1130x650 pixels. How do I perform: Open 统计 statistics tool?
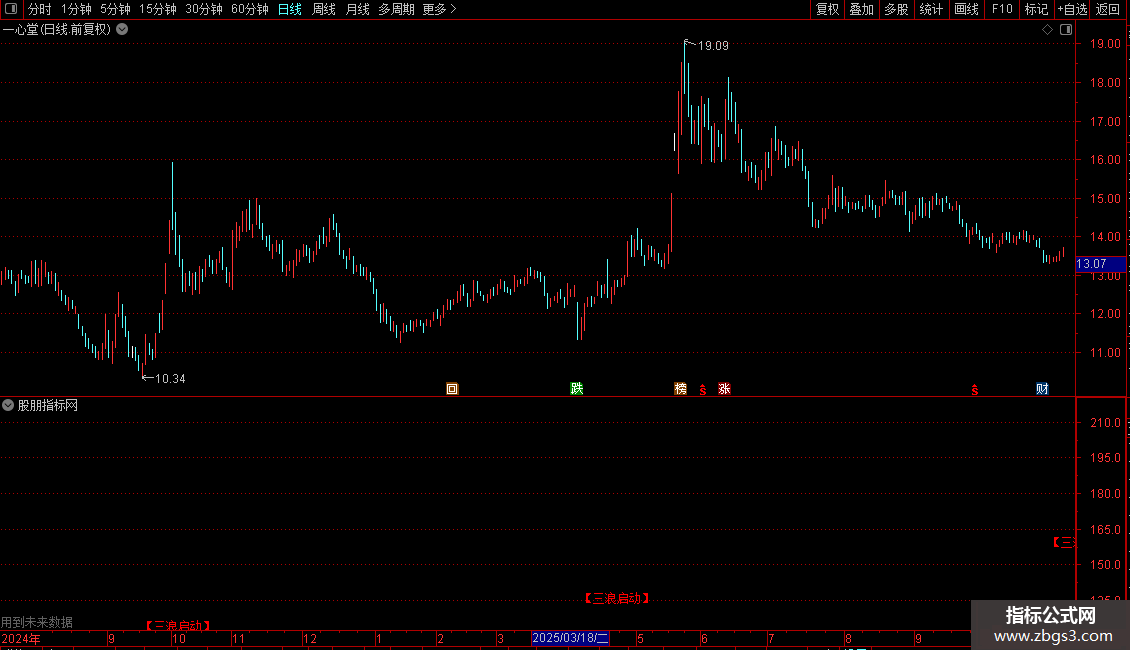[931, 9]
